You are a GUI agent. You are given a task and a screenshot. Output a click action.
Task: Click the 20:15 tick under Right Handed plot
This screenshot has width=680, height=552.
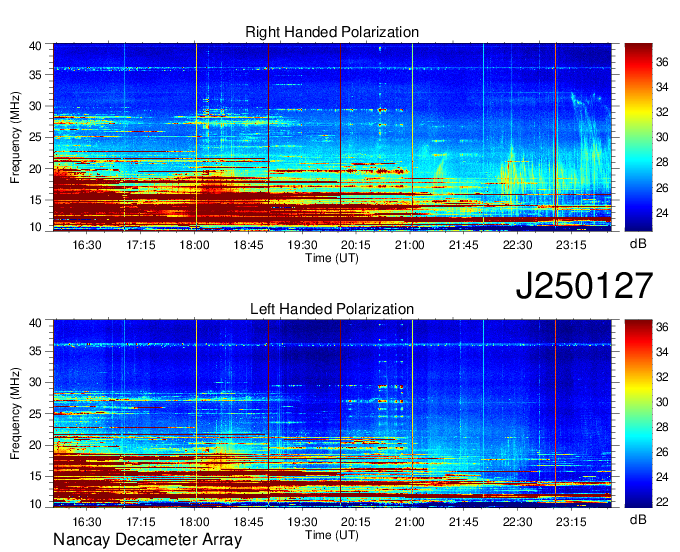[x=356, y=245]
